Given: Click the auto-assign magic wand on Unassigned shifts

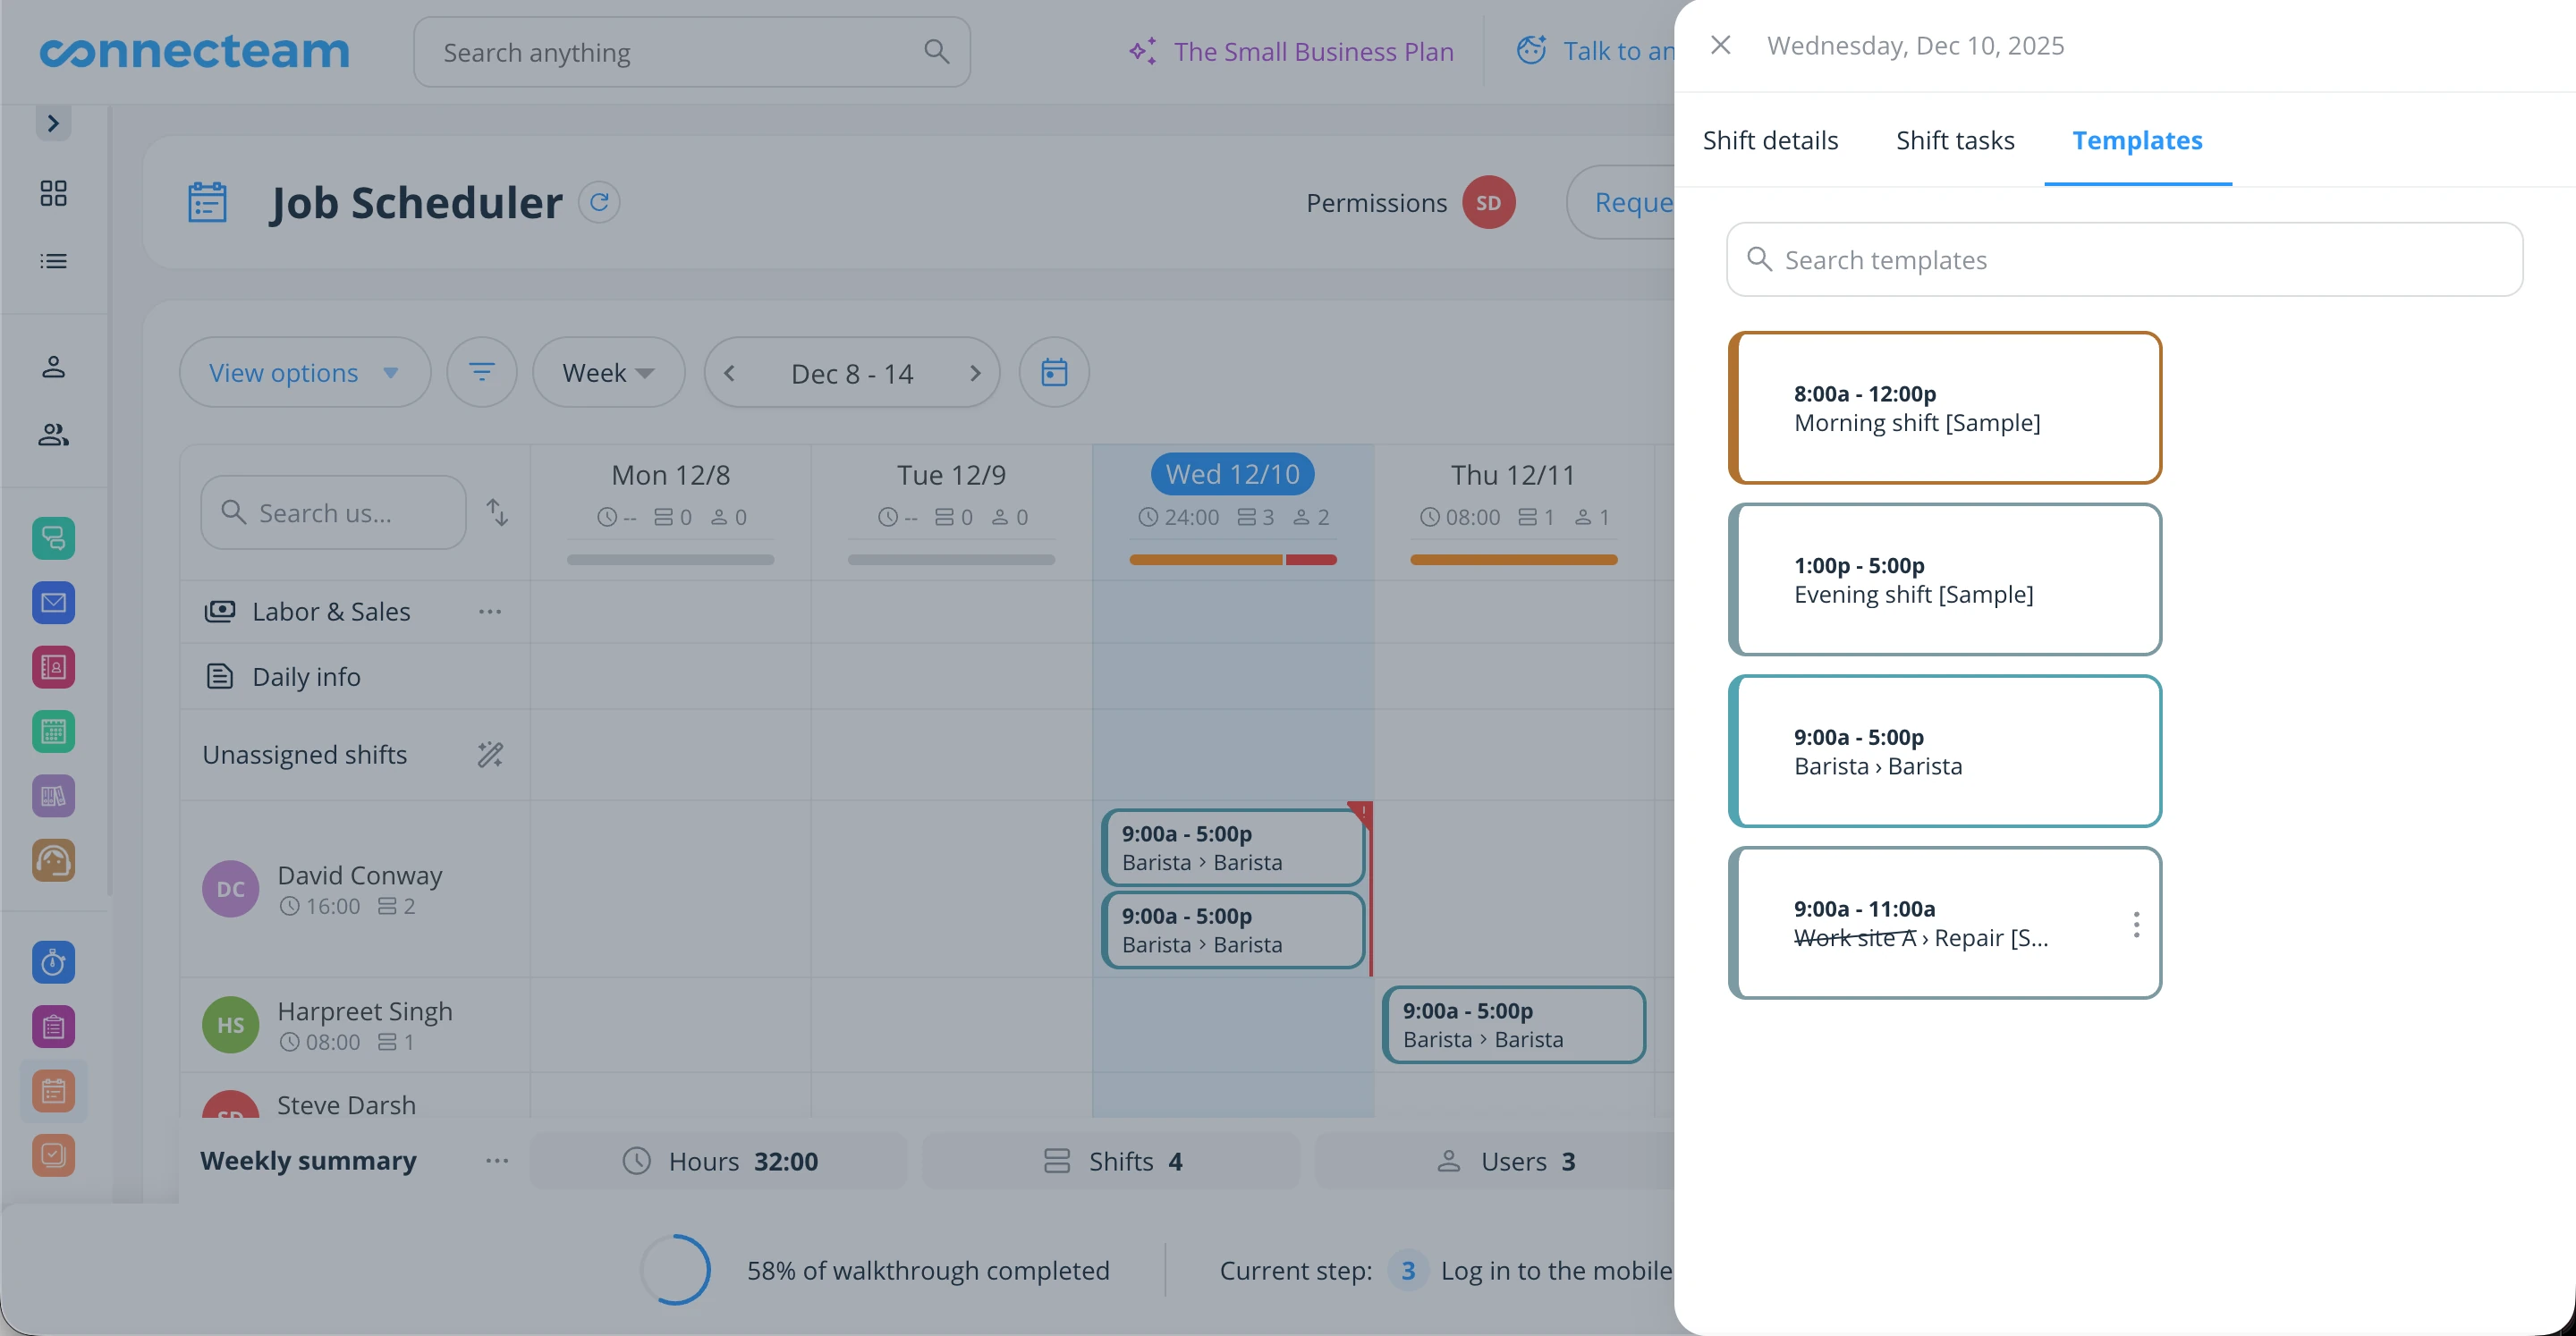Looking at the screenshot, I should (490, 754).
